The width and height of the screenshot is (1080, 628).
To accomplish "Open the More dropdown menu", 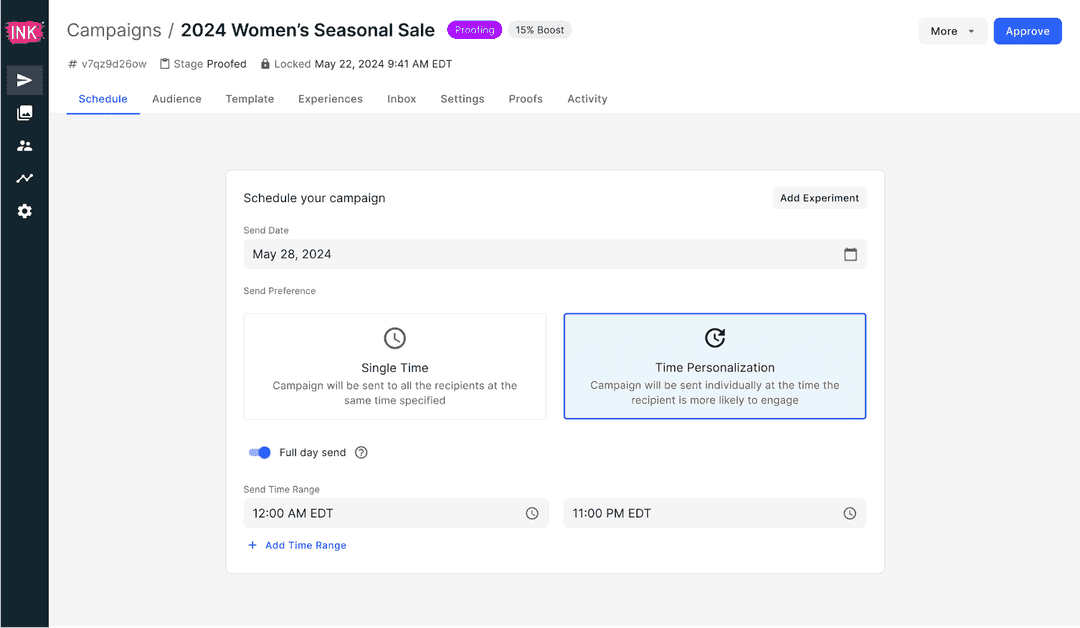I will point(951,31).
